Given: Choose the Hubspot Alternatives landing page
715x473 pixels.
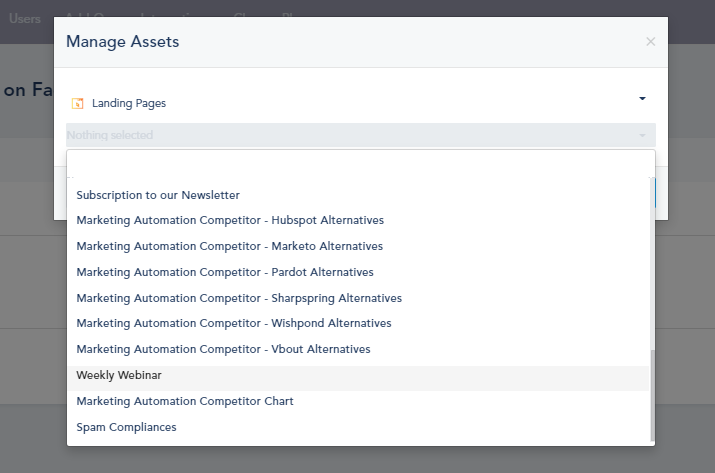Looking at the screenshot, I should pos(358,220).
